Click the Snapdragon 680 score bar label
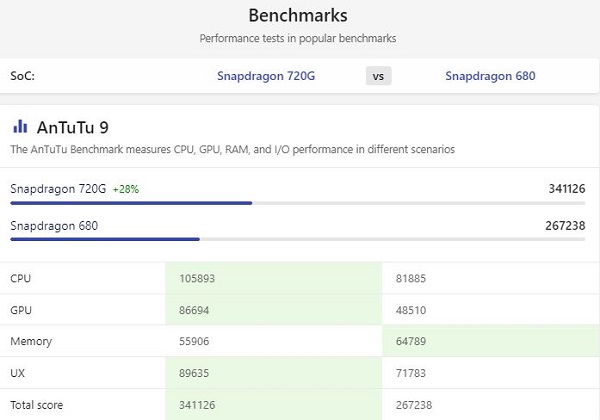The image size is (600, 420). click(x=54, y=226)
